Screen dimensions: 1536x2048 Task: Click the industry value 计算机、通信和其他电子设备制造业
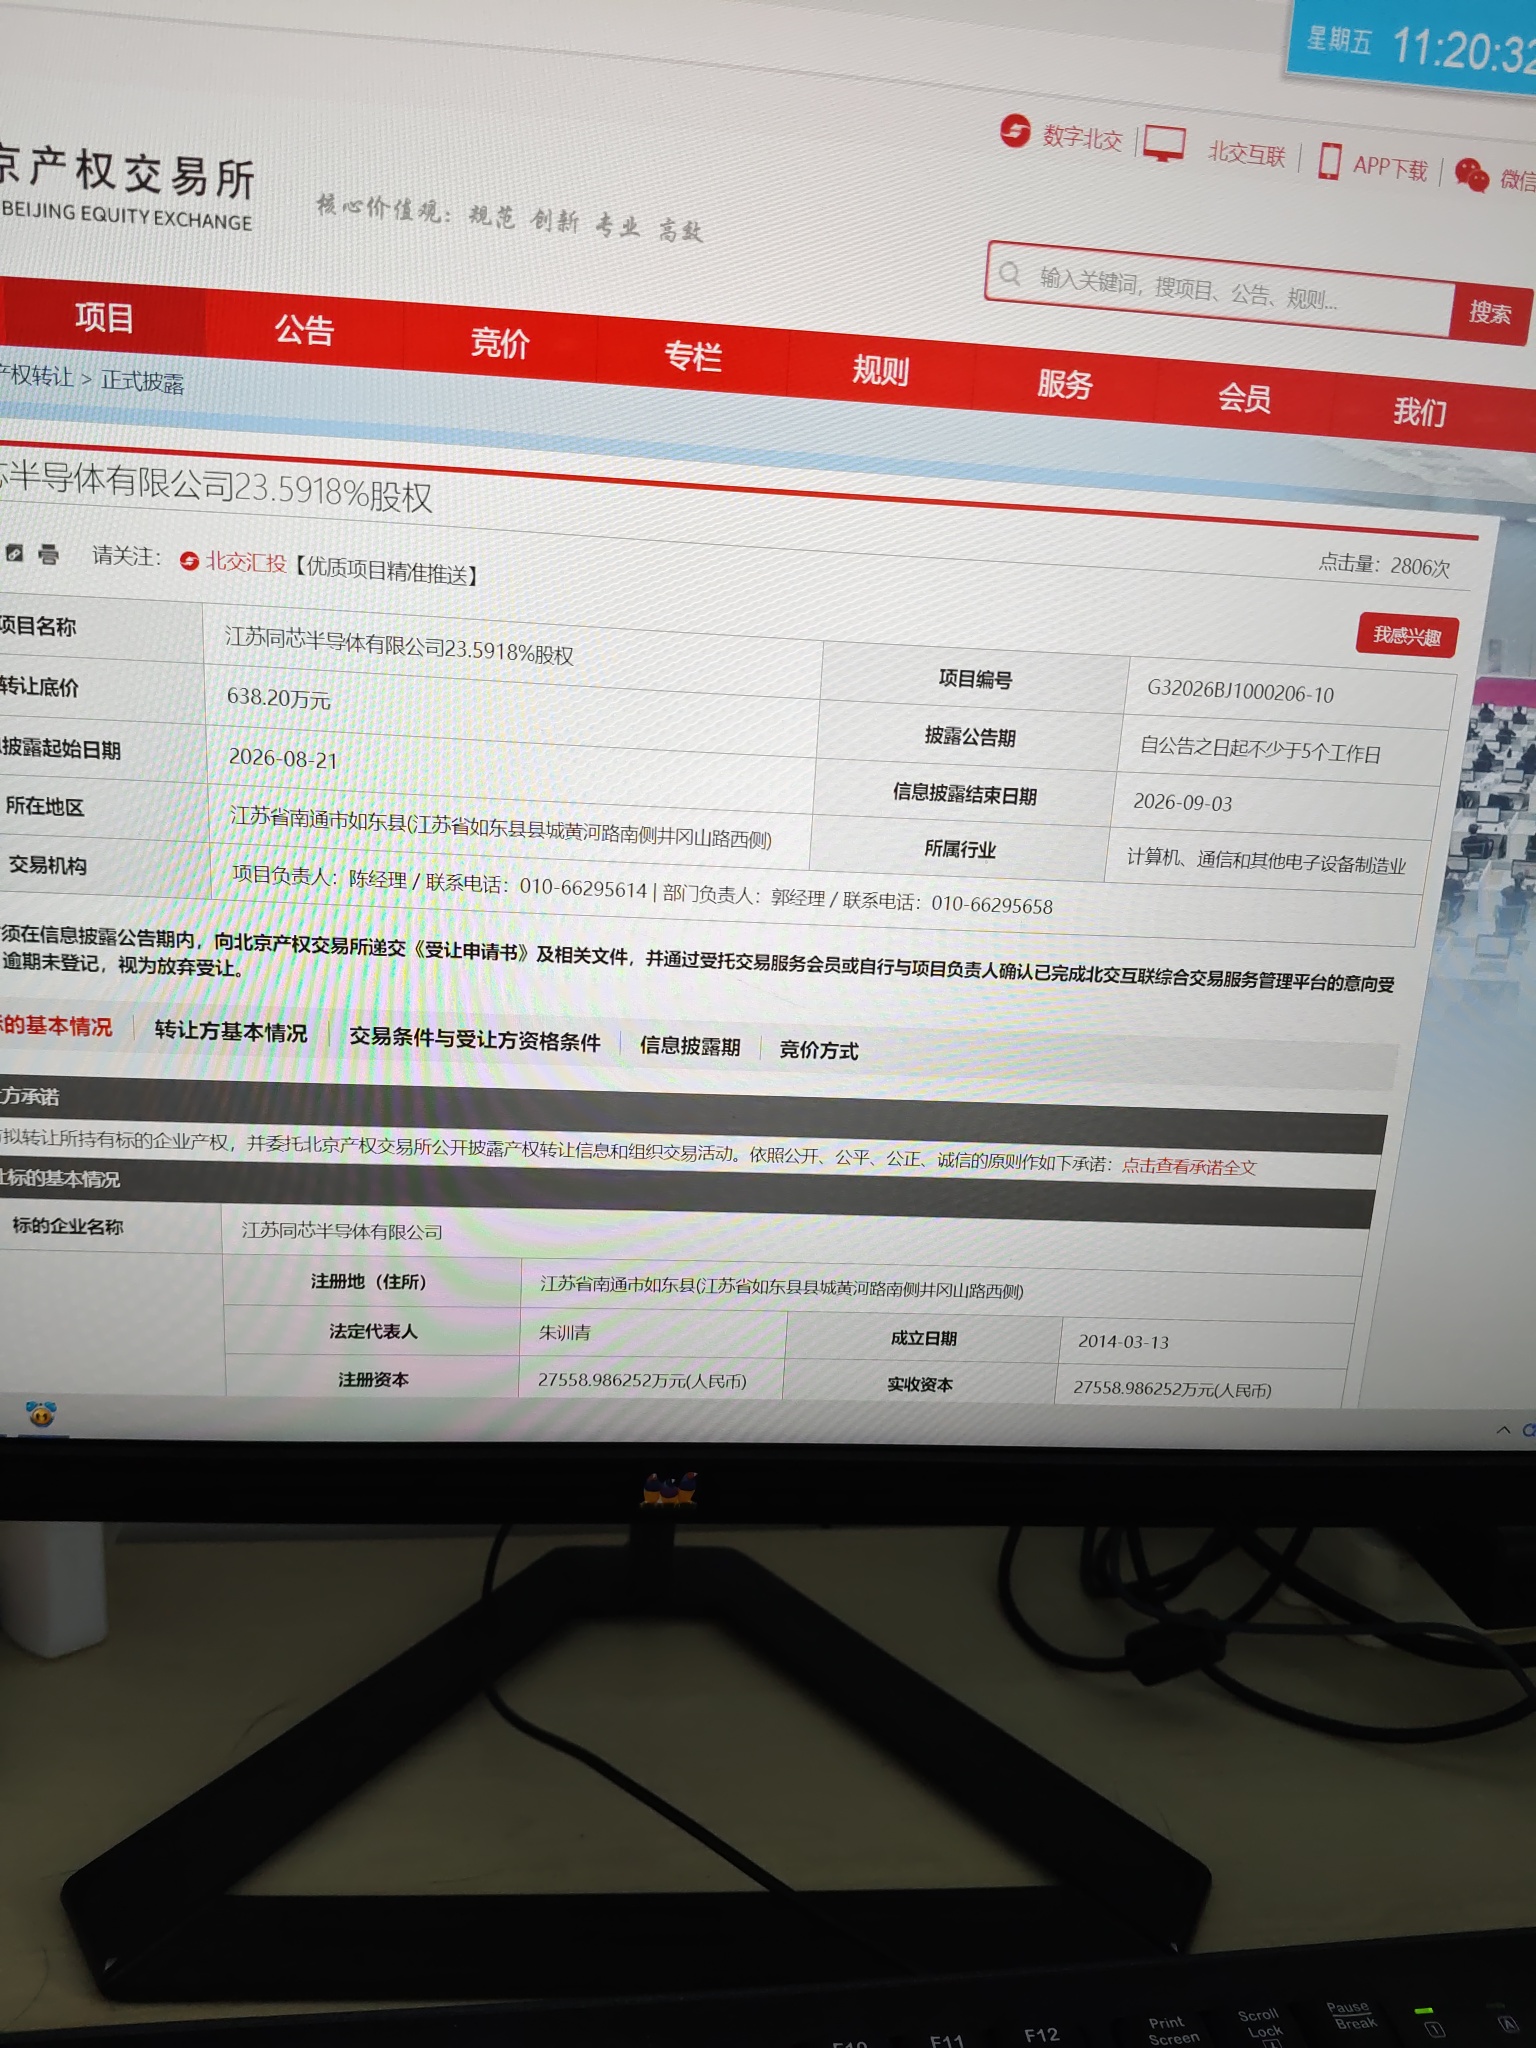(1265, 860)
